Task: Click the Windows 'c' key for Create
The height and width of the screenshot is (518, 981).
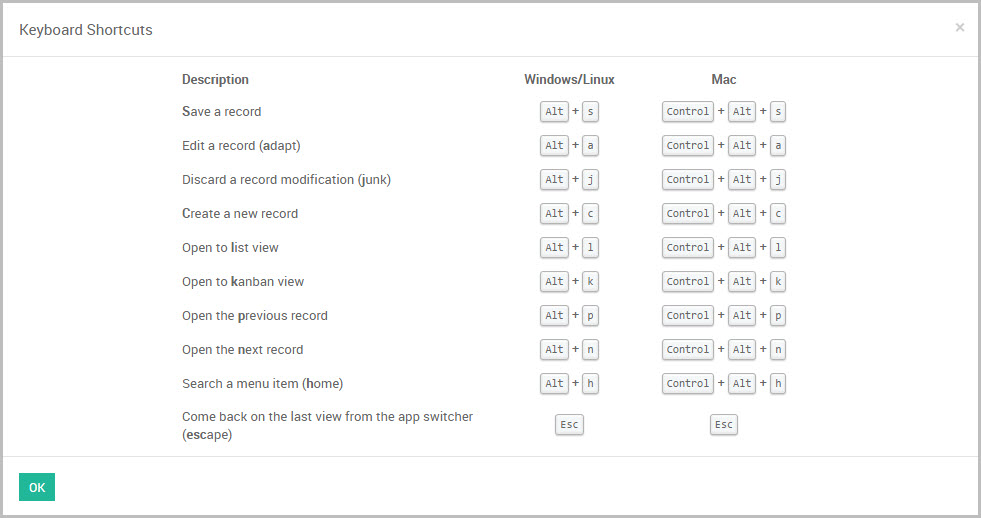Action: [590, 213]
